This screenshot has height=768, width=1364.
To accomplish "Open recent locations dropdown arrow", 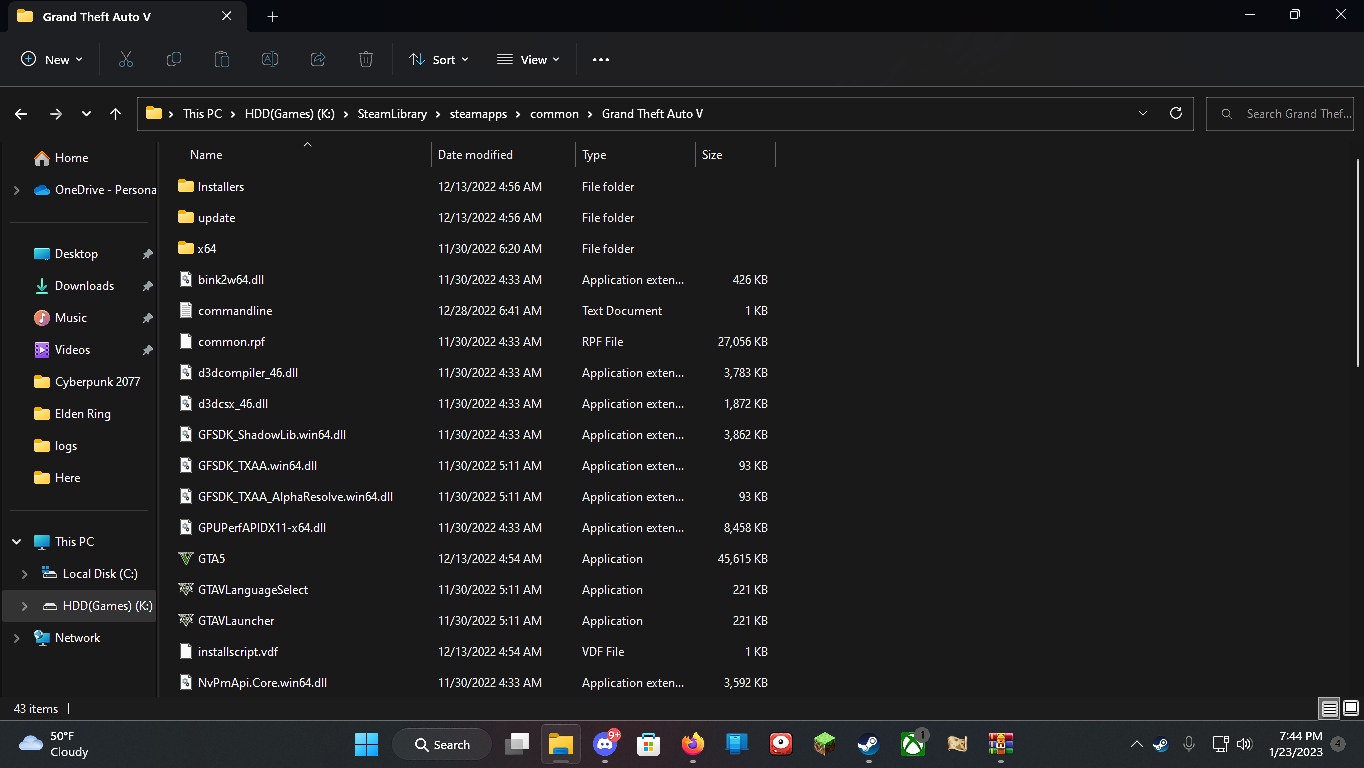I will pos(86,114).
